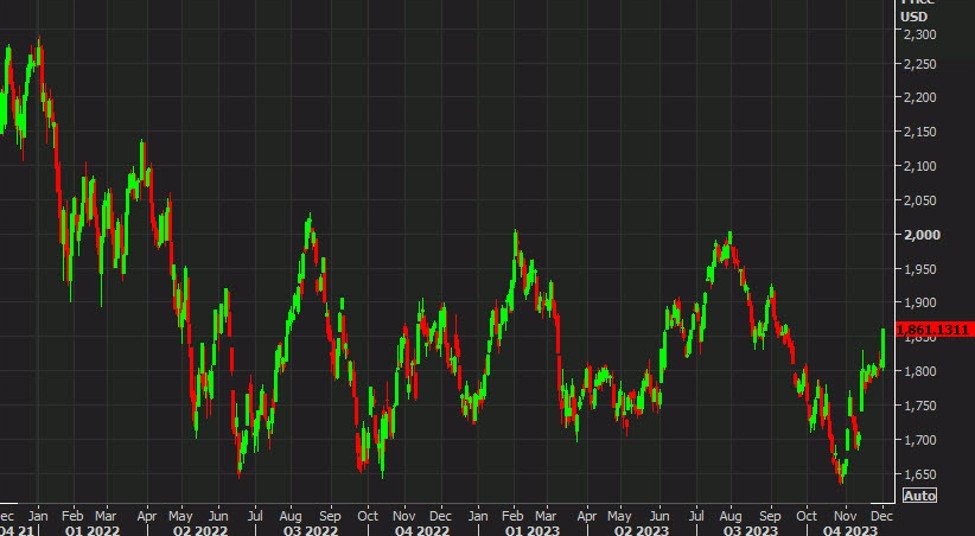The width and height of the screenshot is (975, 536).
Task: Click the latest green candle at chart's right edge
Action: point(883,348)
